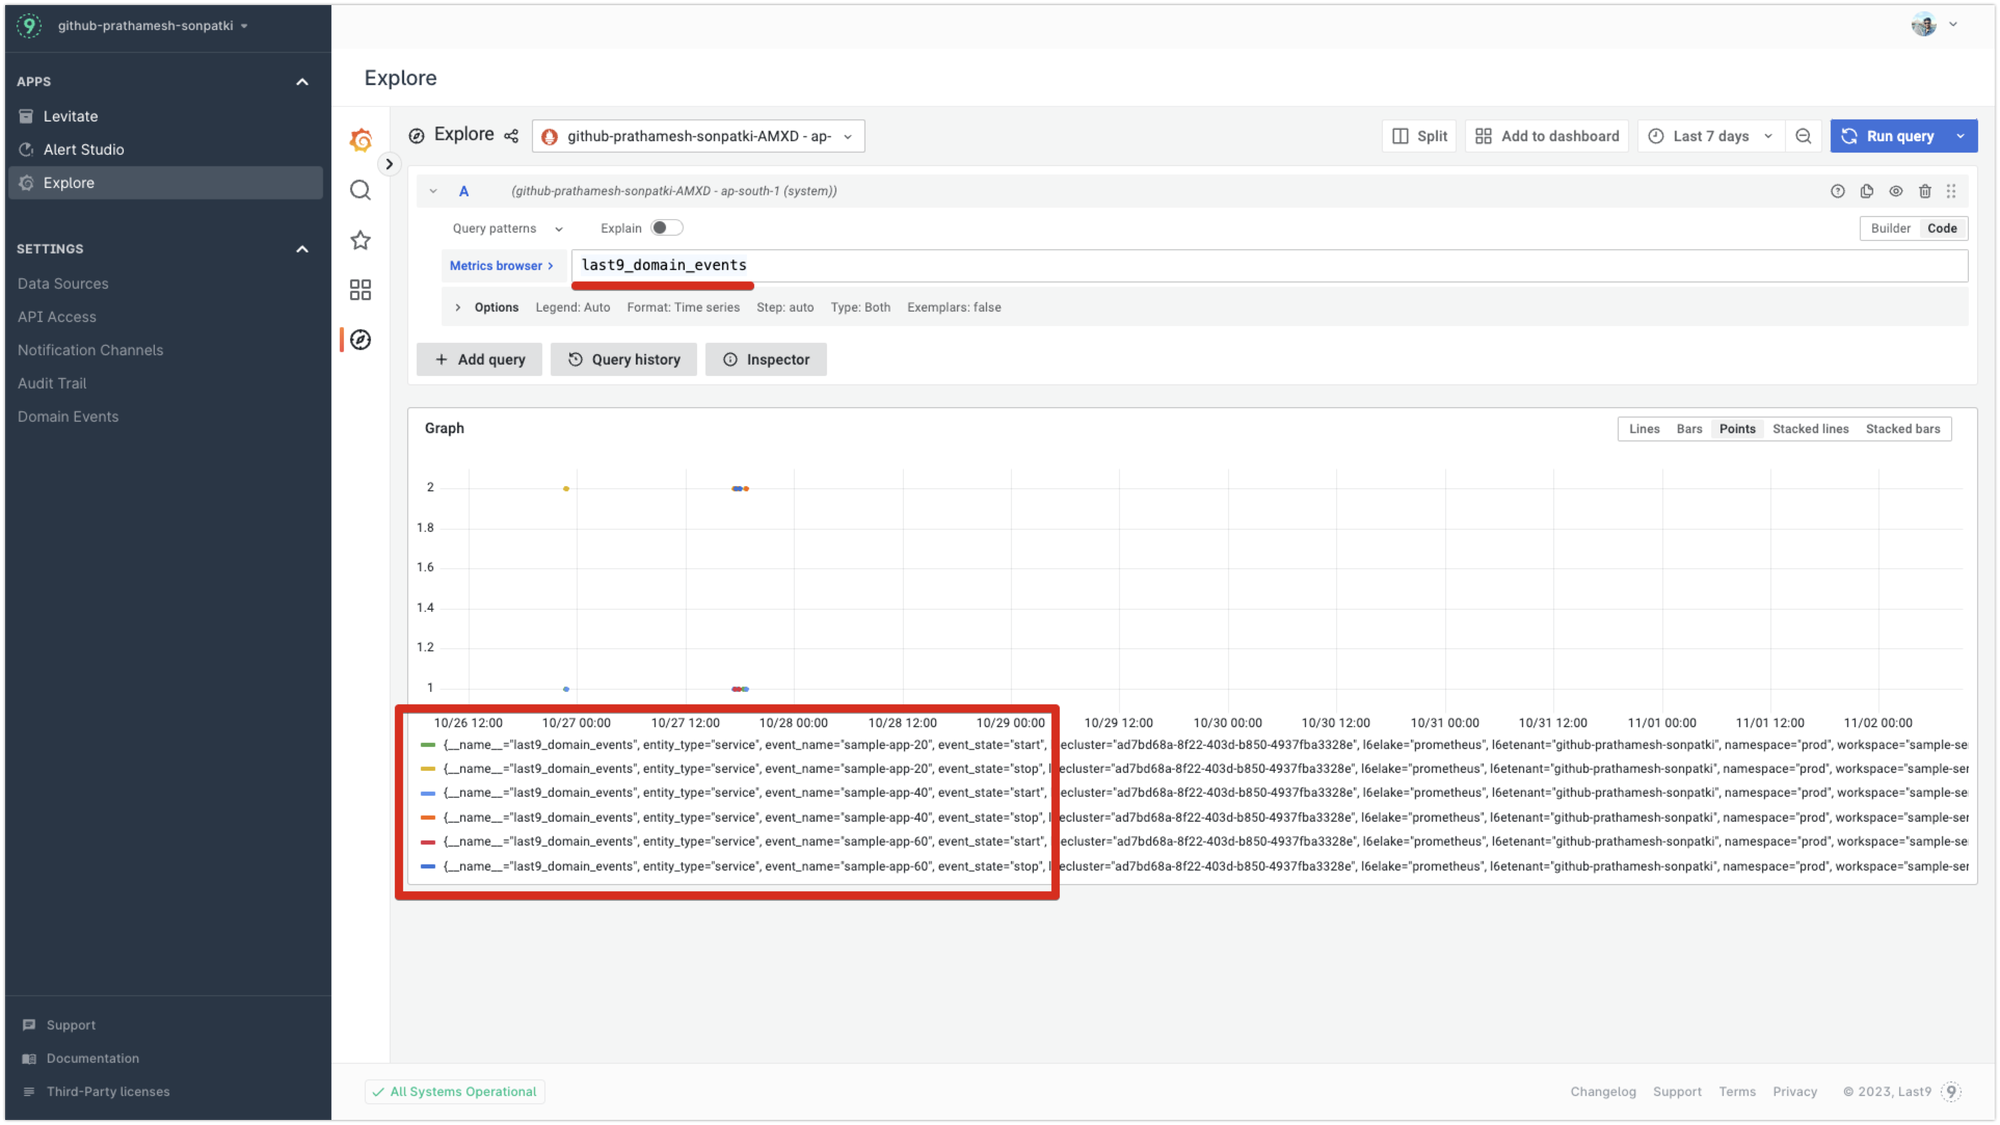Switch graph style to Stacked lines
This screenshot has width=2000, height=1125.
point(1810,429)
